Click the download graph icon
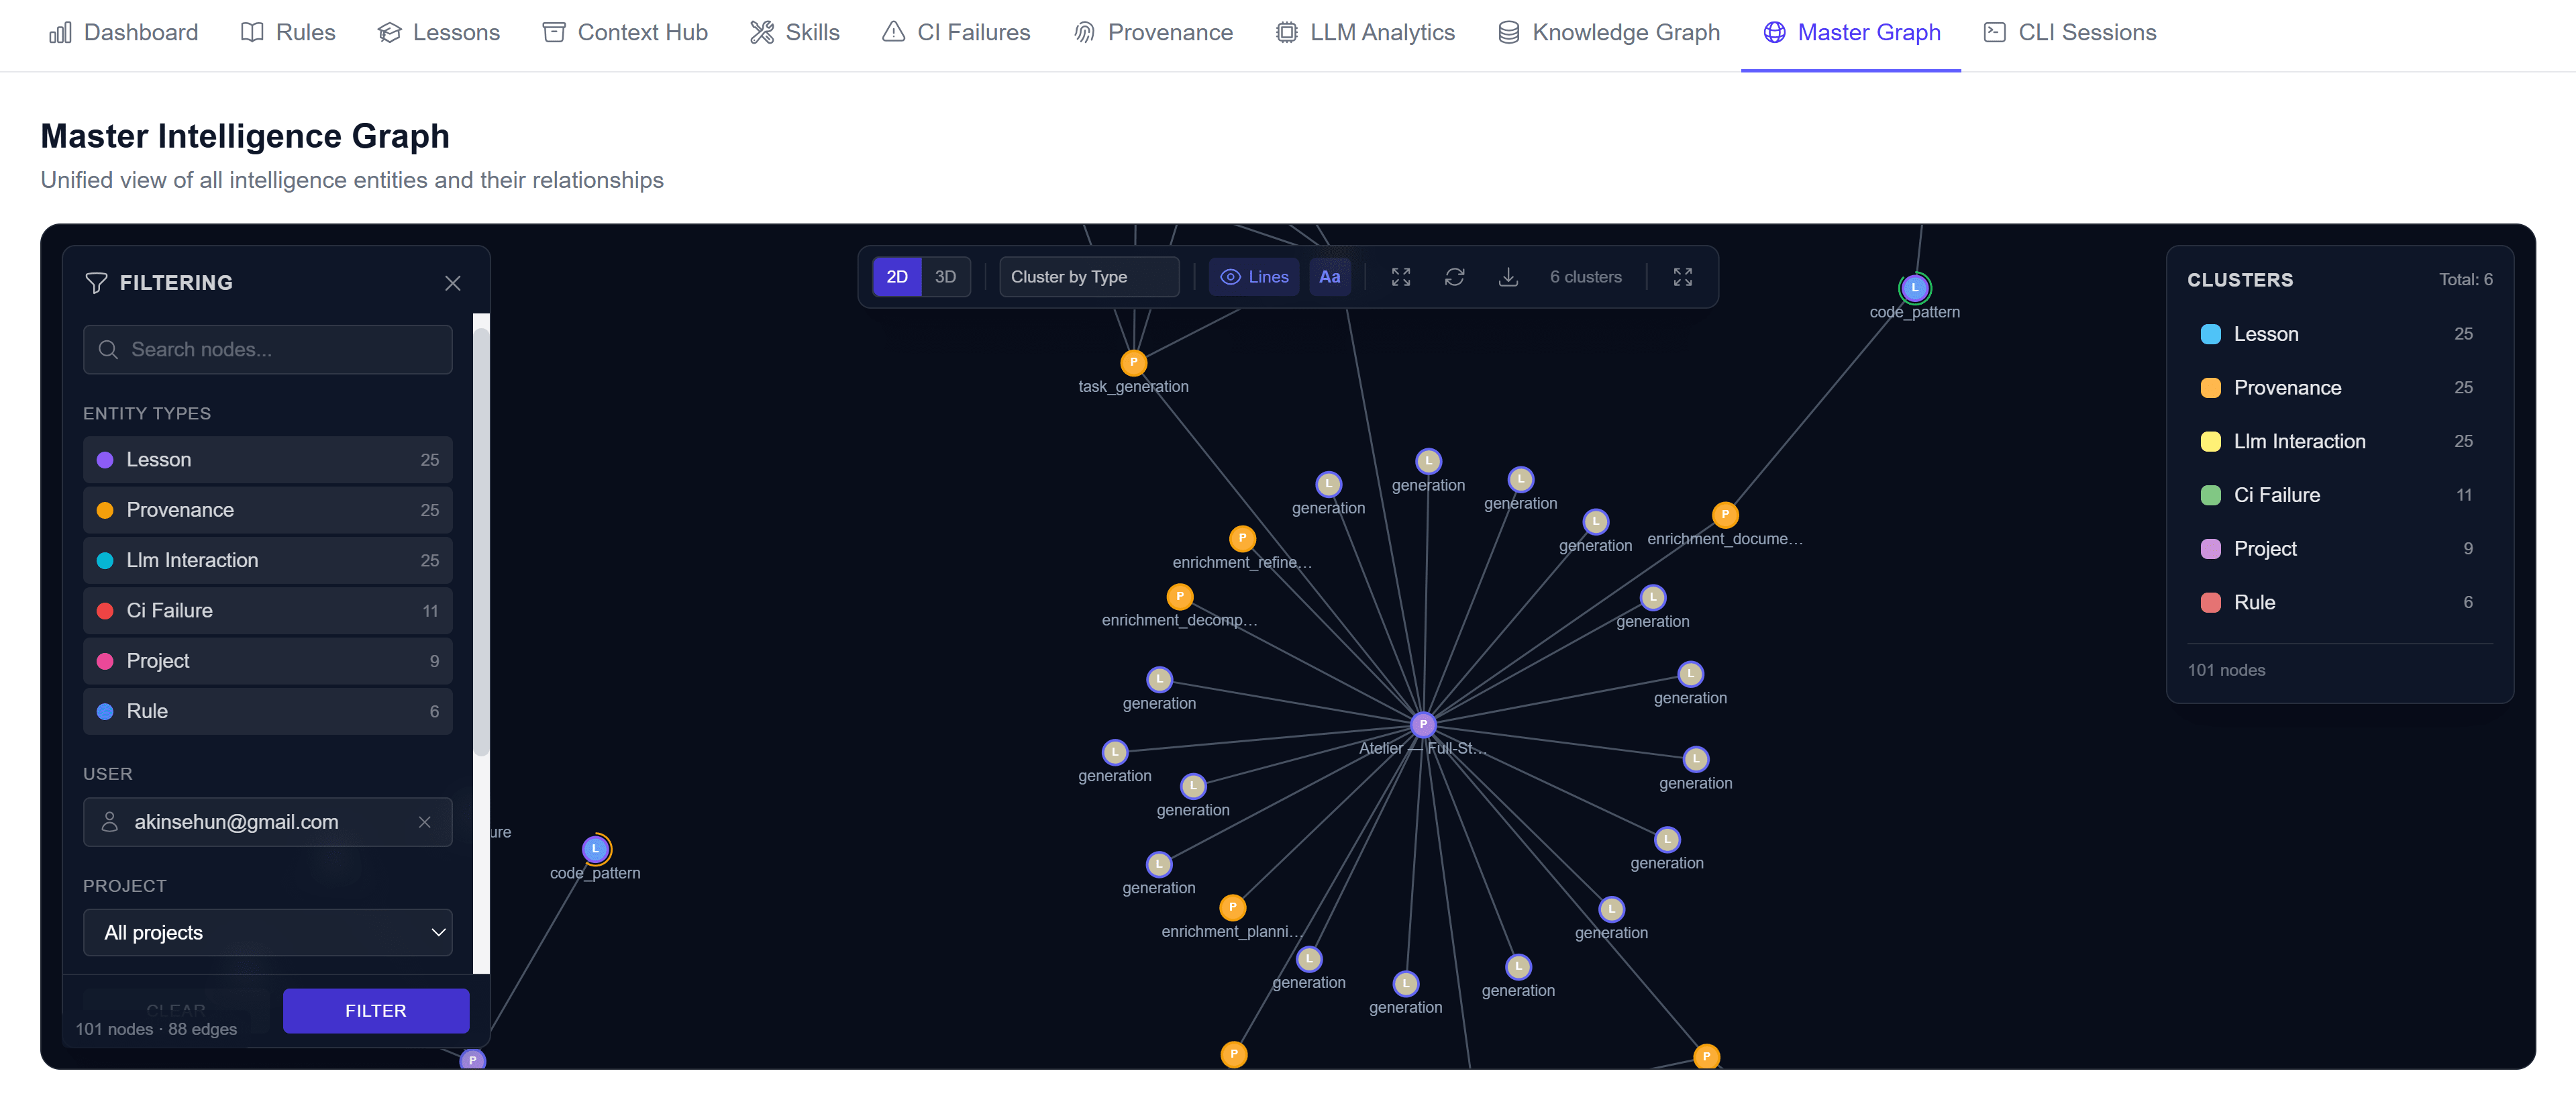This screenshot has height=1106, width=2576. [x=1508, y=277]
